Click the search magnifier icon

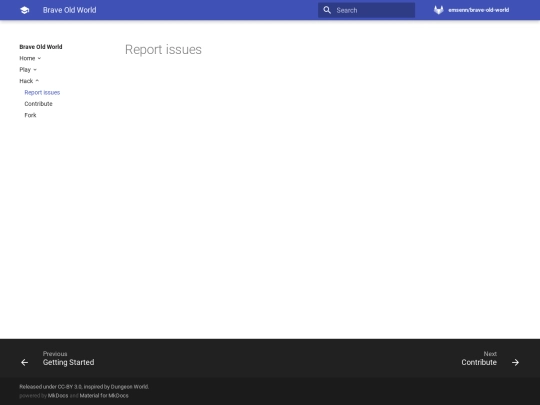pyautogui.click(x=327, y=10)
